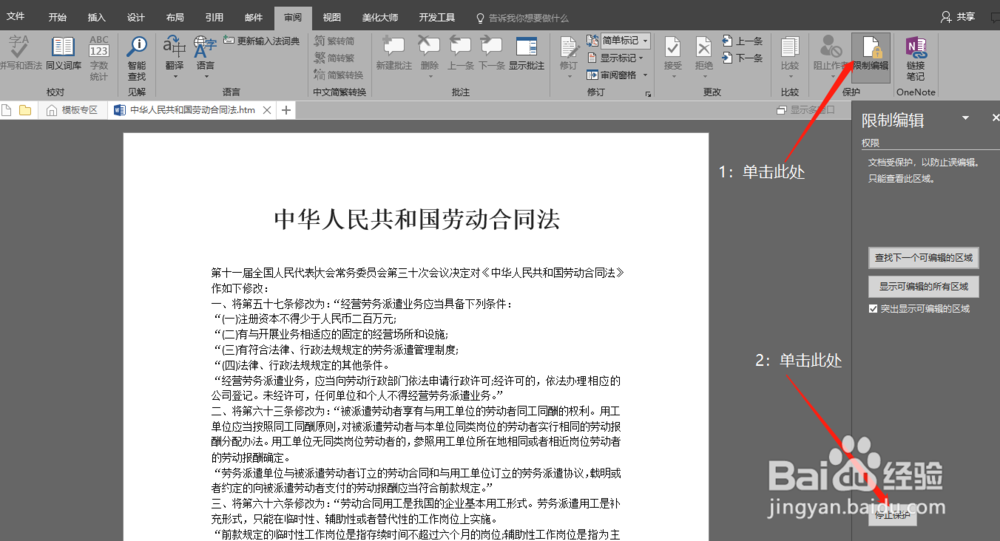This screenshot has height=541, width=1000.
Task: Open the 修订 group dialog launcher
Action: 648,94
